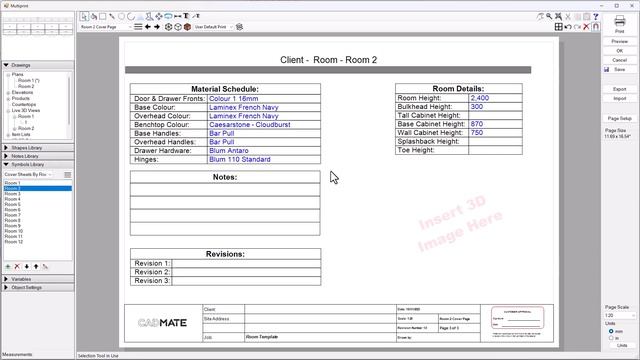Viewport: 640px width, 360px height.
Task: Move symbol up with up arrow
Action: point(36,267)
